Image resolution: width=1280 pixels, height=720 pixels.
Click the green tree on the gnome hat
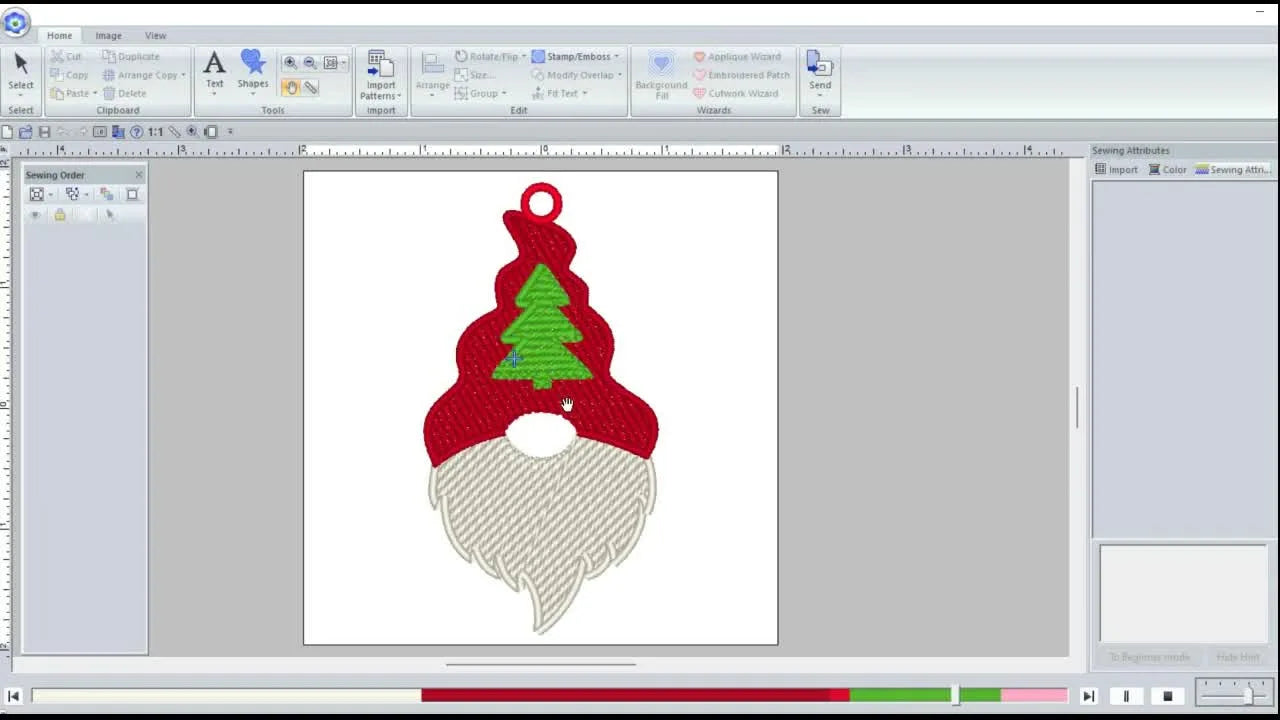point(542,326)
